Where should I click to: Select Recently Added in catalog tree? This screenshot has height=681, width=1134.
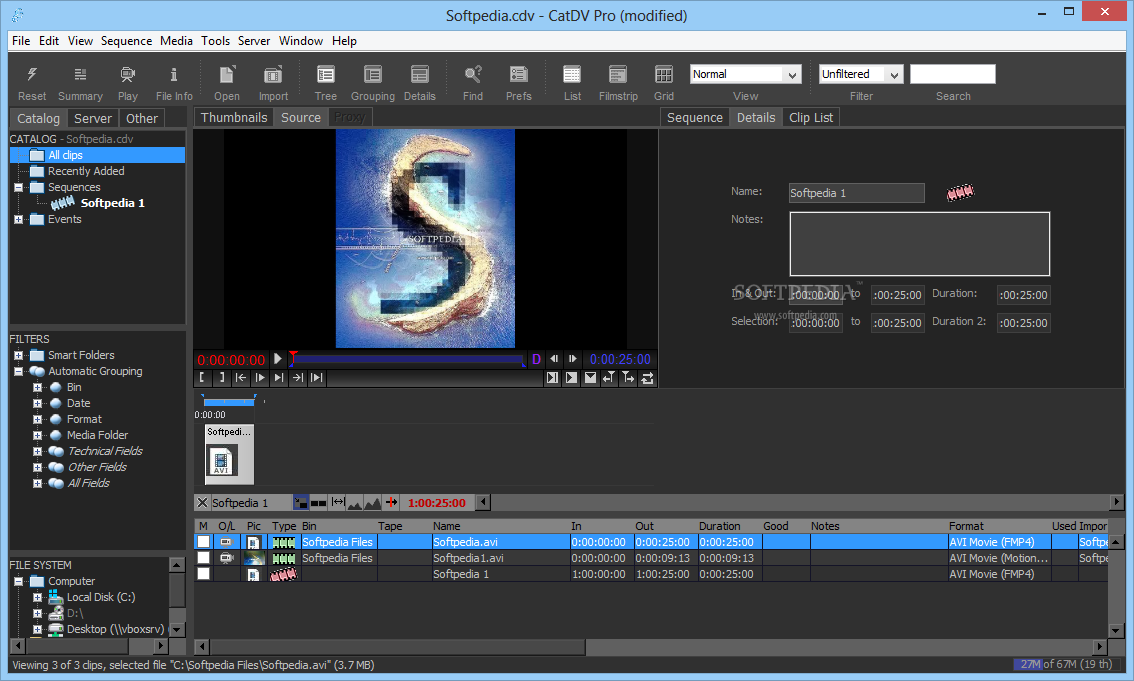86,171
